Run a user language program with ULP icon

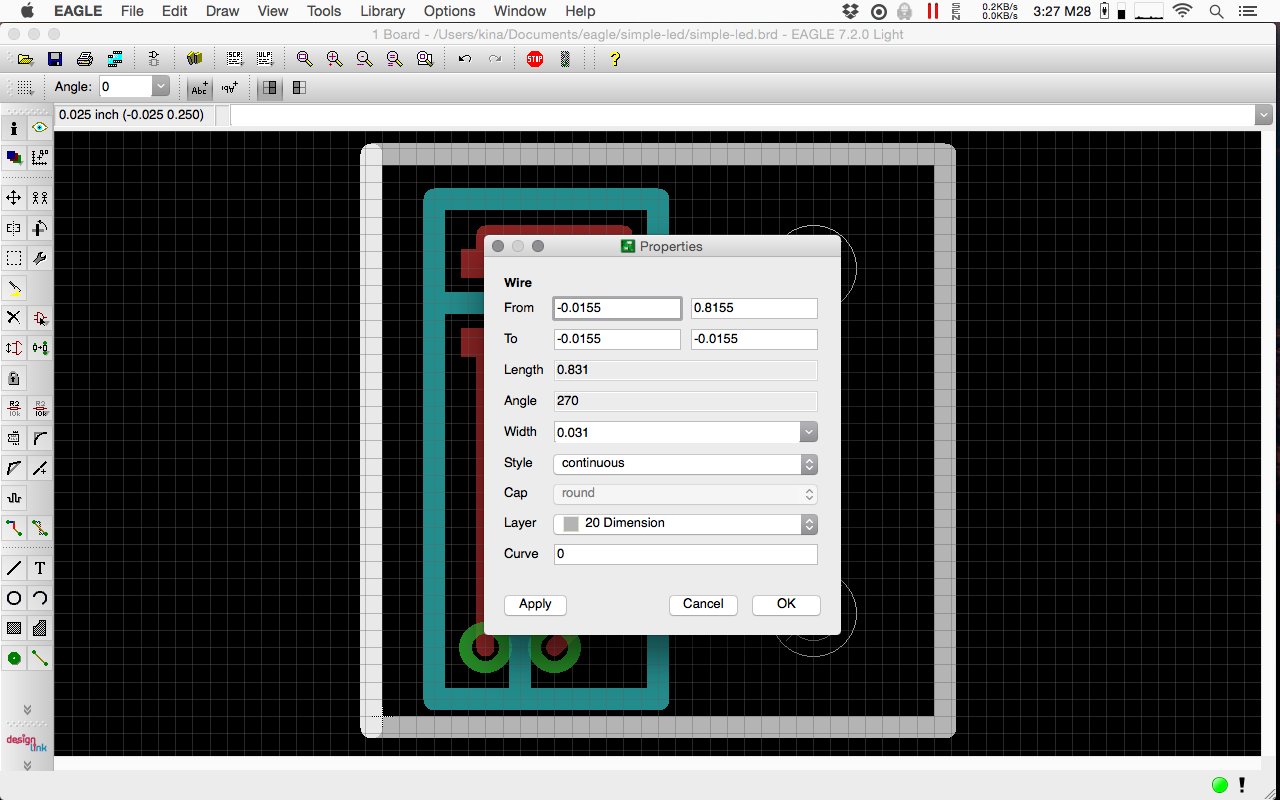[x=264, y=59]
